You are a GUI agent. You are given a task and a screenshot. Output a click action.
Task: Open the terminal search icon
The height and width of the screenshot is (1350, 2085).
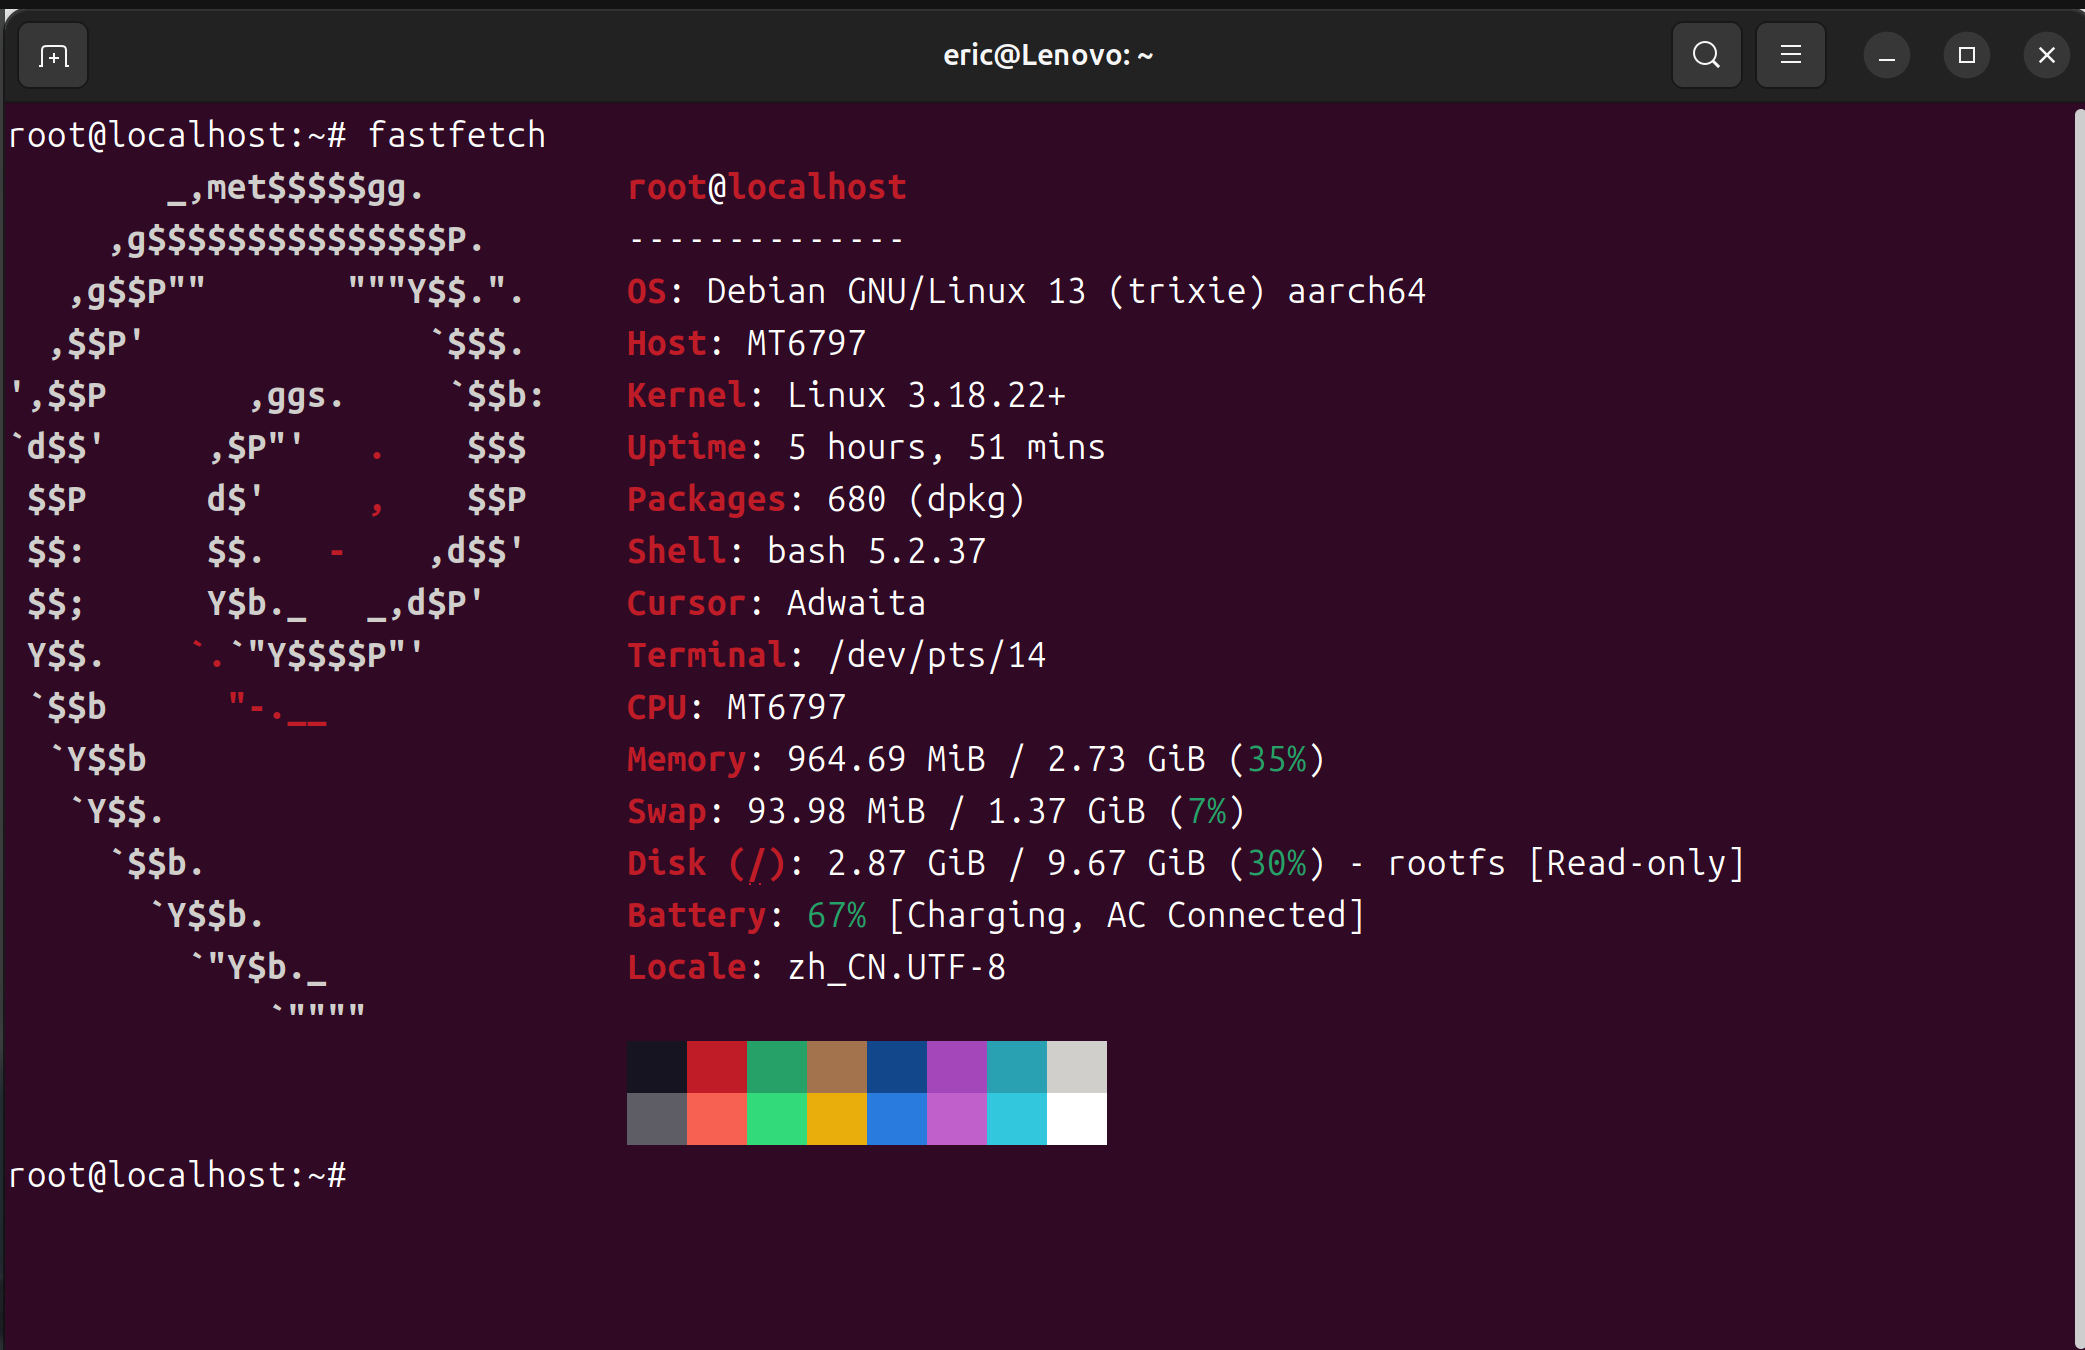pyautogui.click(x=1706, y=55)
